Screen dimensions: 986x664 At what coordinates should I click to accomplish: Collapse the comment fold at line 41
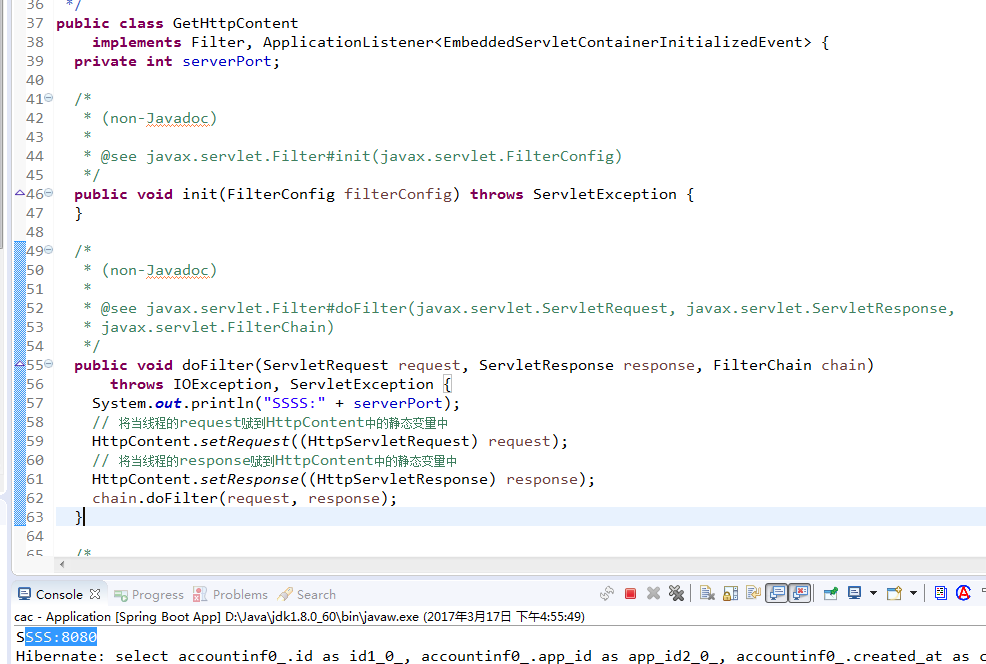(48, 98)
